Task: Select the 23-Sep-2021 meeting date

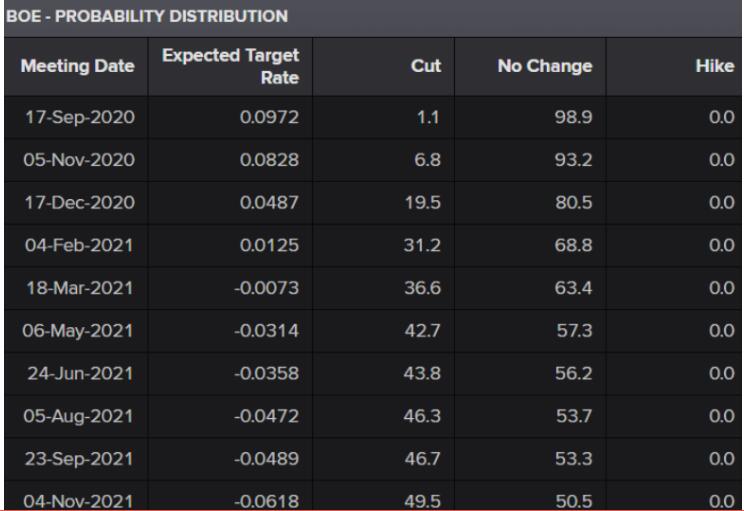Action: tap(79, 459)
